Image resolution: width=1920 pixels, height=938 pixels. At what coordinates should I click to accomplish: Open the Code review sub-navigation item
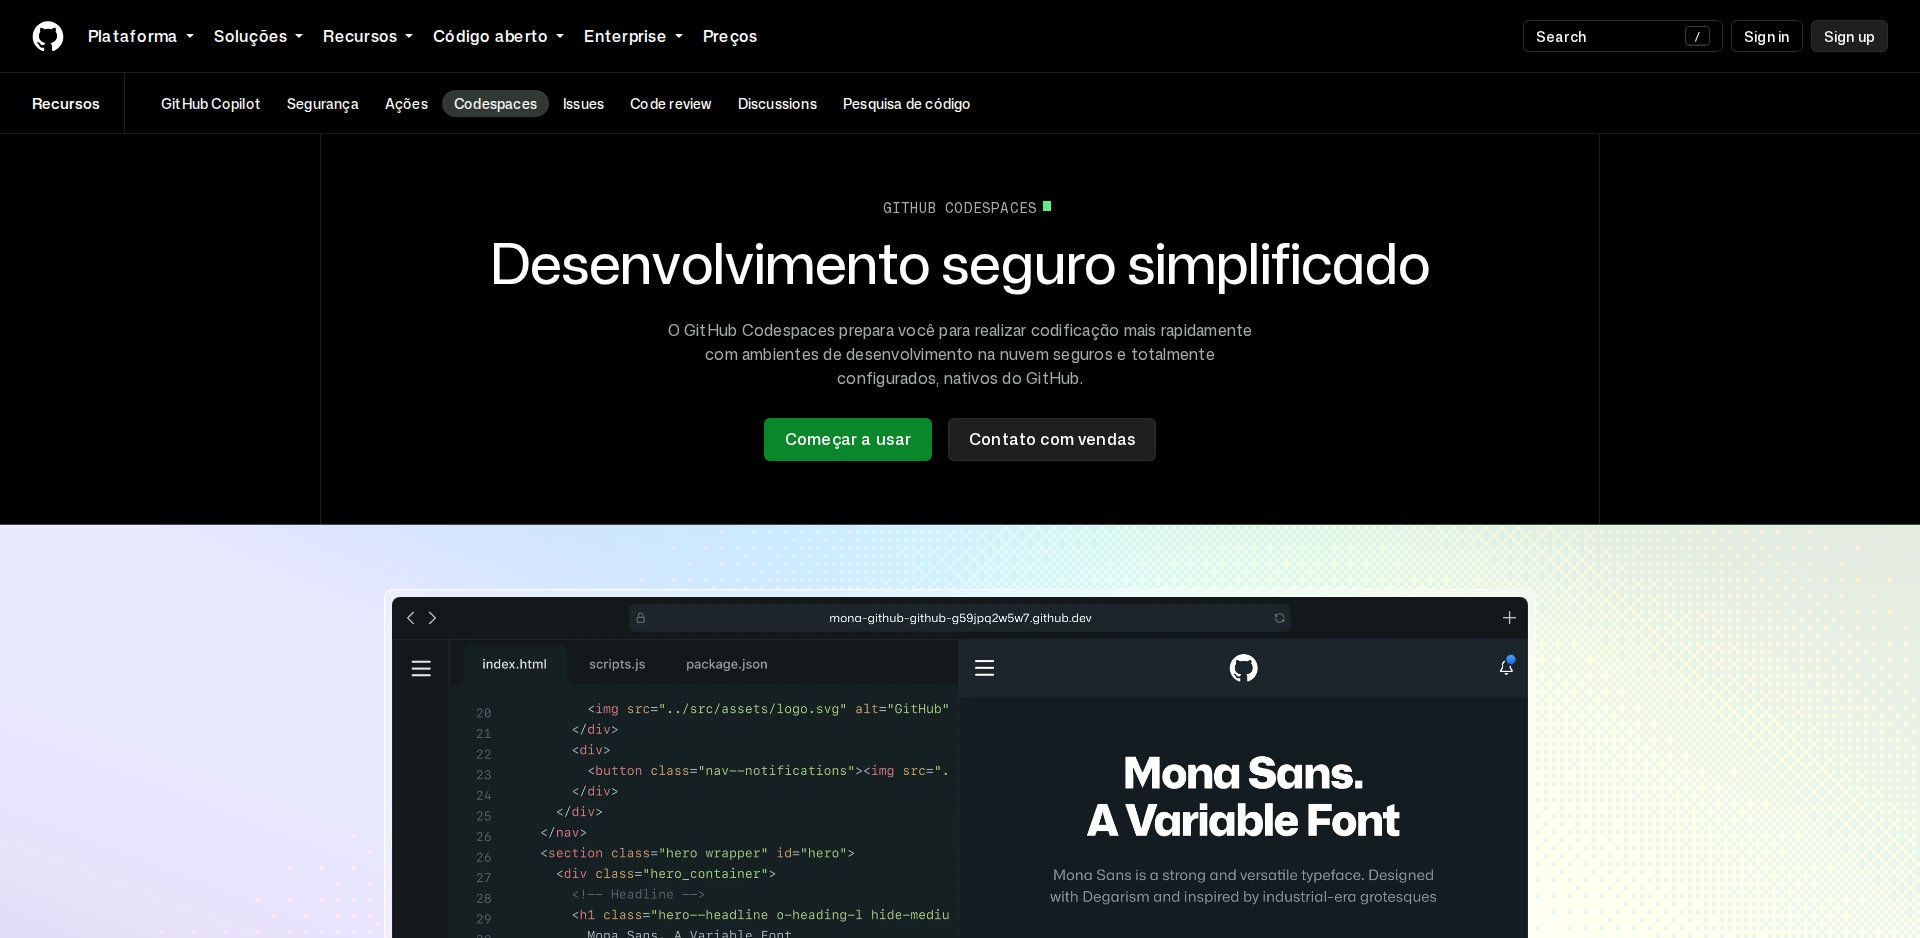click(671, 104)
